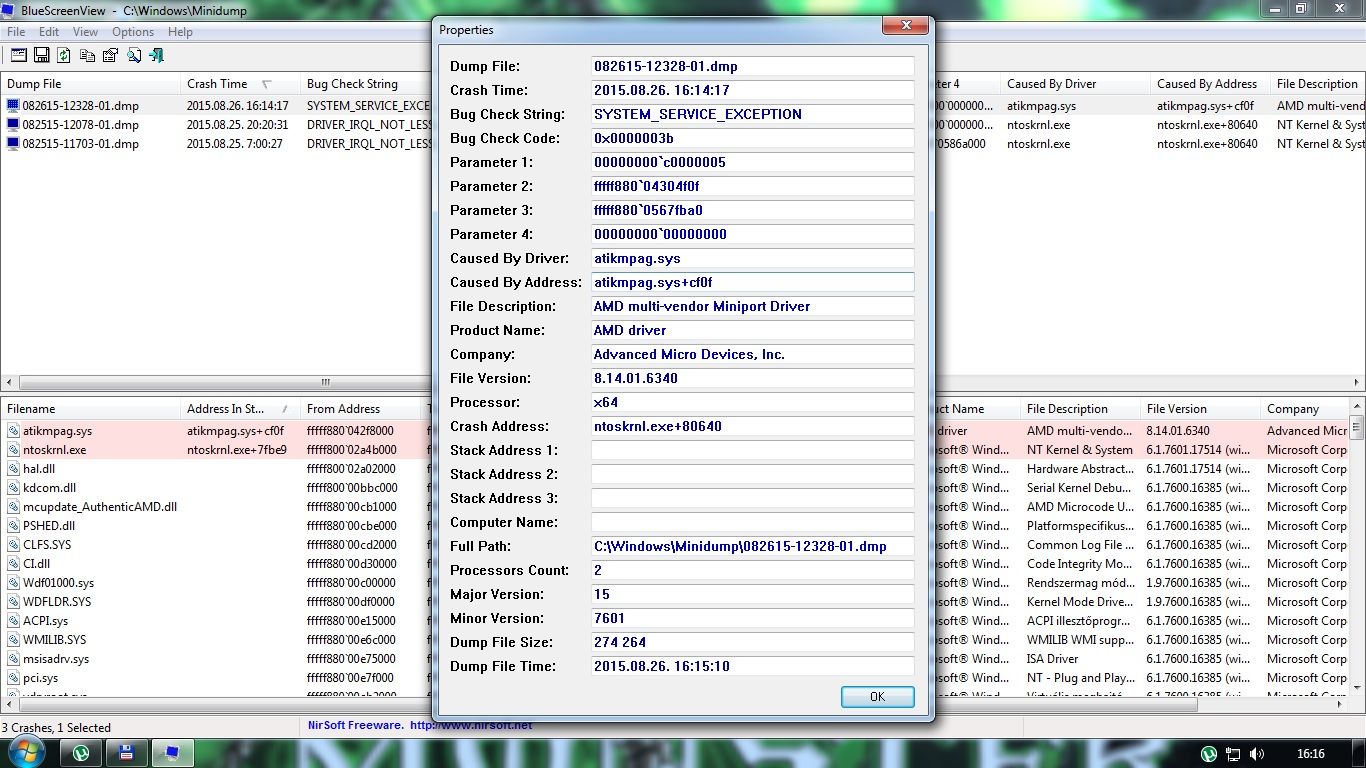1366x768 pixels.
Task: Select the 082515-12078-01.dmp row icon
Action: point(13,125)
